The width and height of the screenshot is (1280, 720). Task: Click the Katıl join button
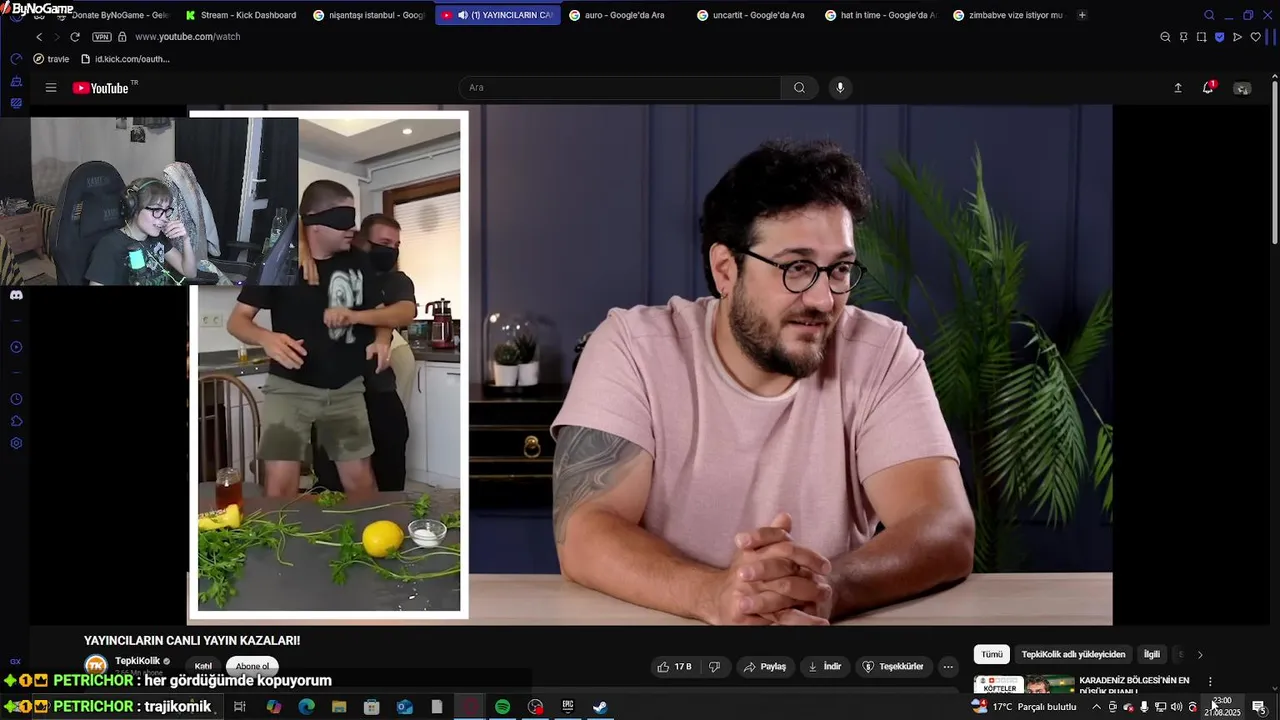click(203, 666)
